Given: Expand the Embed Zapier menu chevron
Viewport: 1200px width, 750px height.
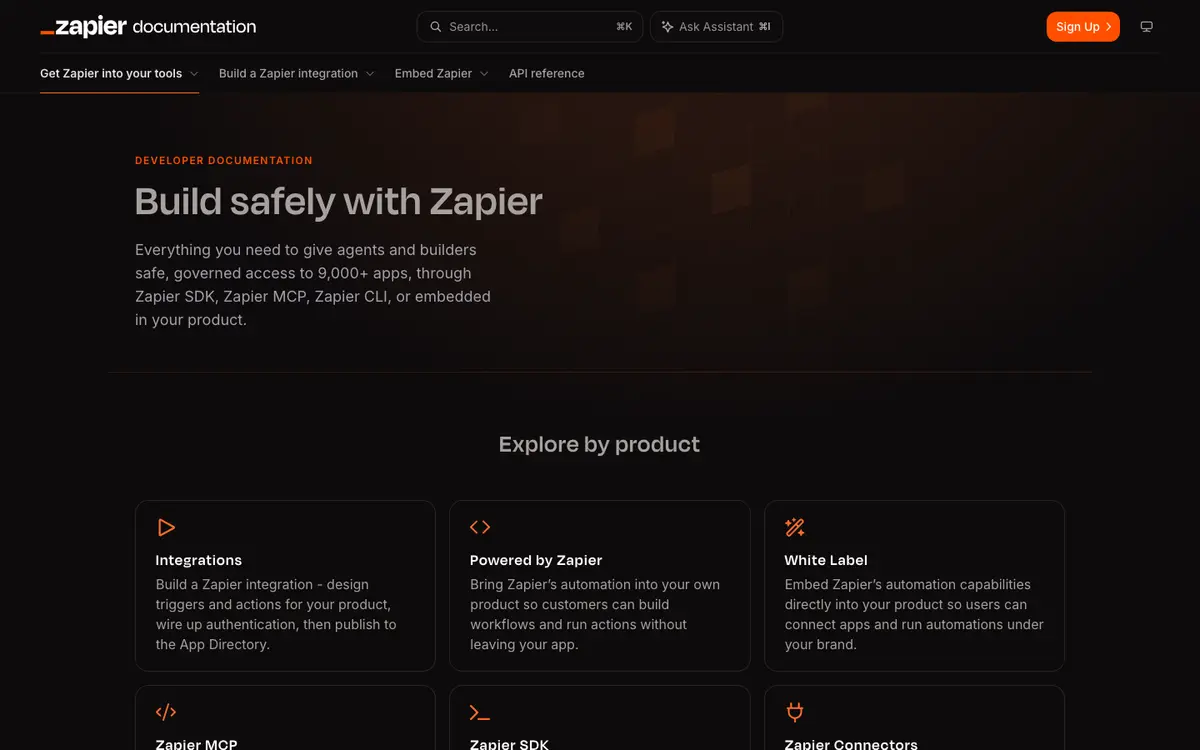Looking at the screenshot, I should pyautogui.click(x=484, y=74).
